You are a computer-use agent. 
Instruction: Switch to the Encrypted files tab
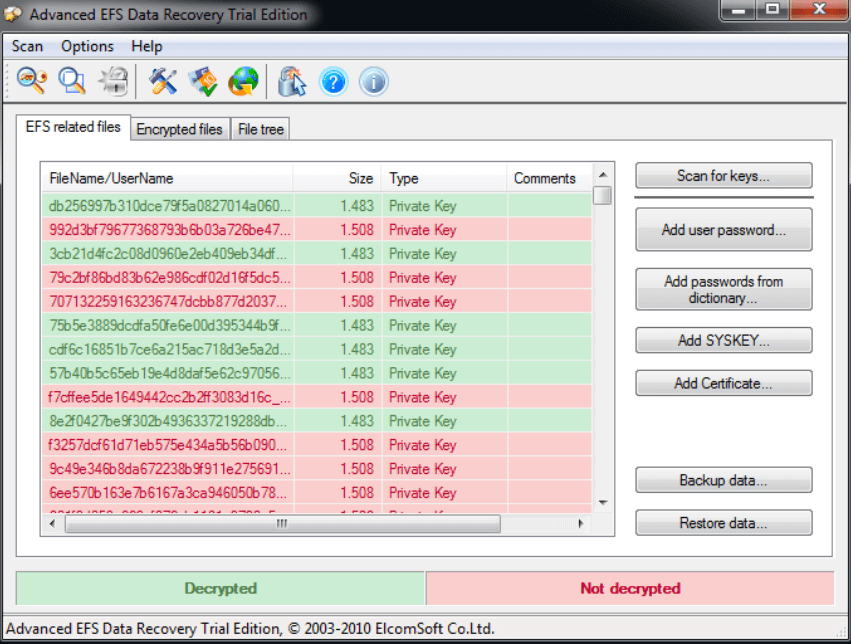(179, 129)
